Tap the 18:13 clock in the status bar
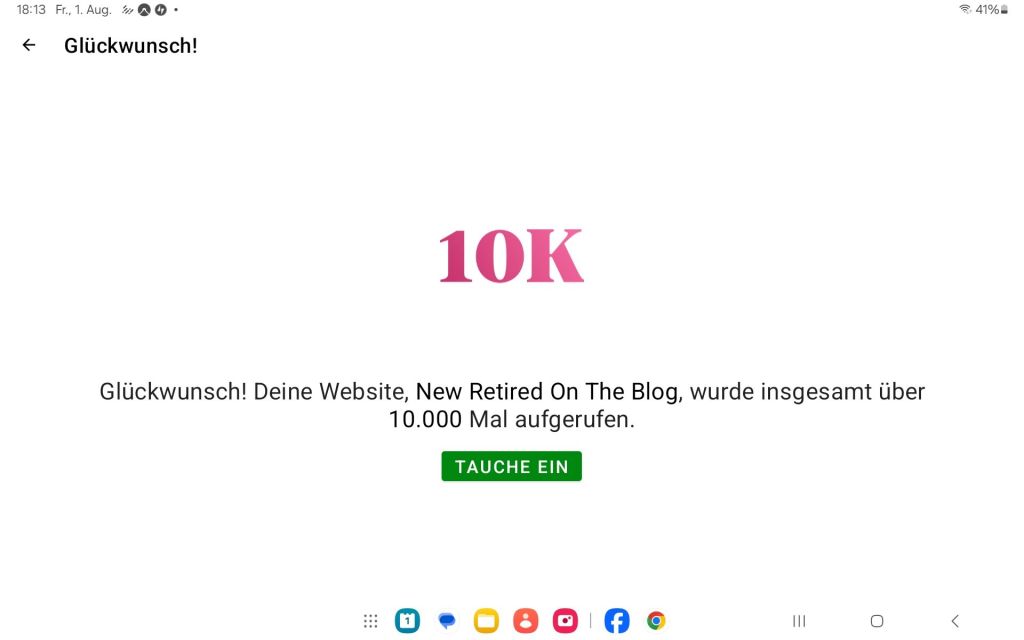The height and width of the screenshot is (640, 1024). point(31,10)
